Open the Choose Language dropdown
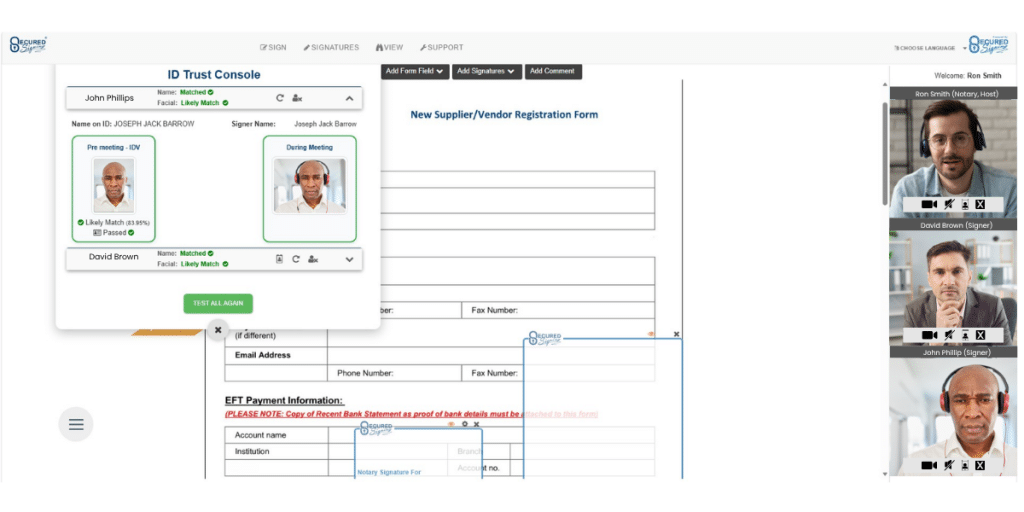 click(x=930, y=48)
